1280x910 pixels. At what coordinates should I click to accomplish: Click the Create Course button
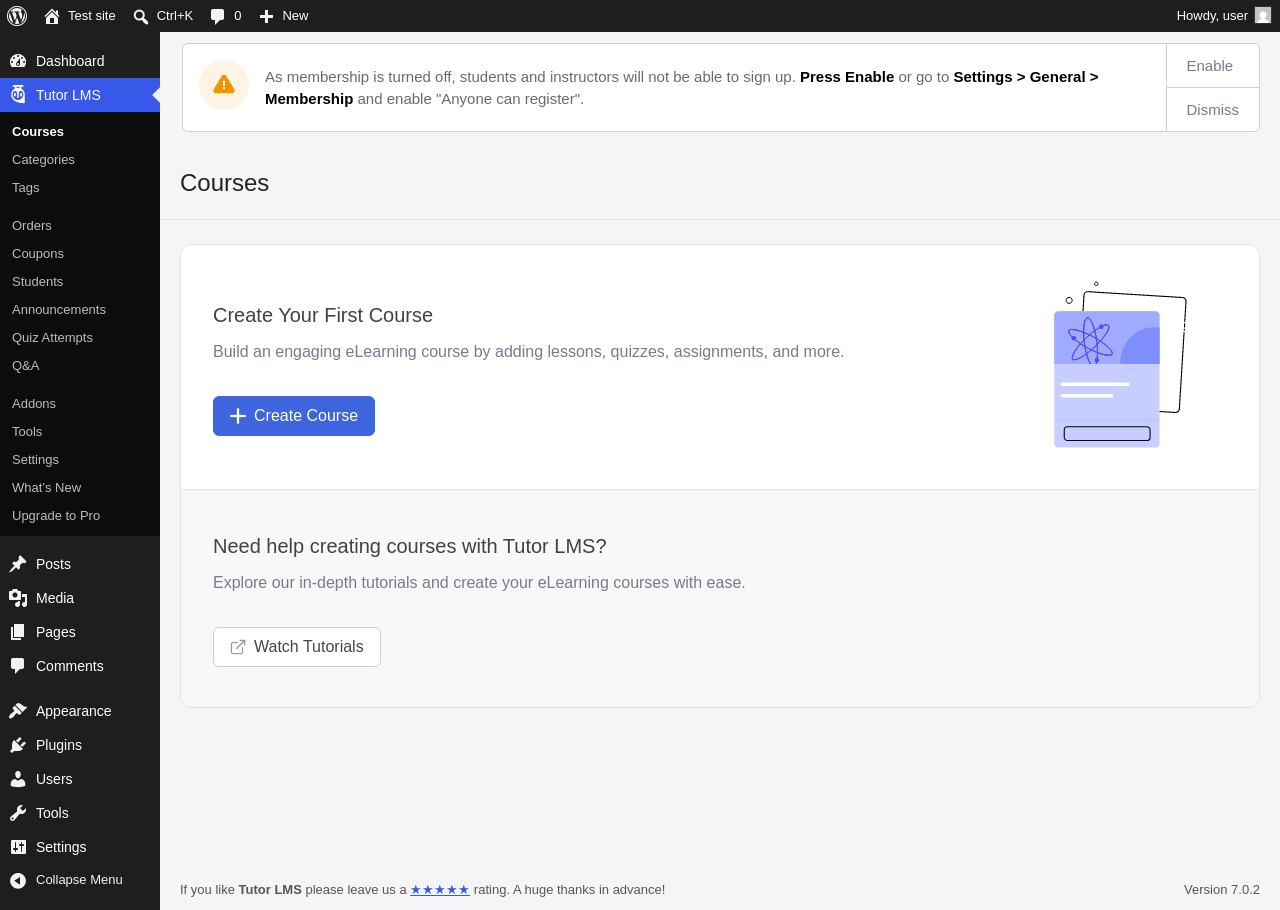(x=294, y=416)
